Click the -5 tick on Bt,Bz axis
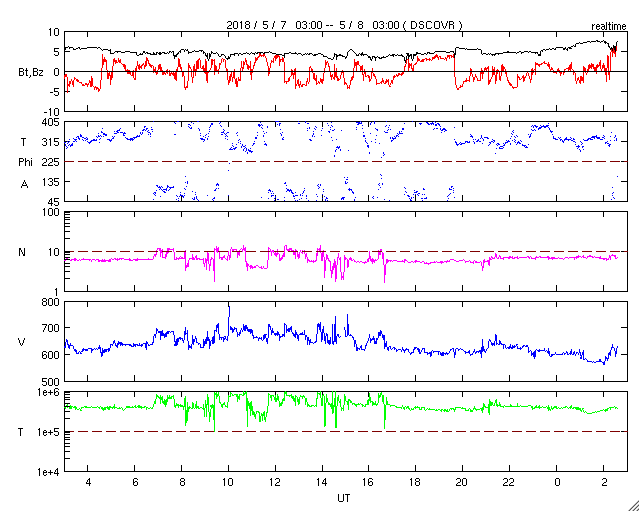 [54, 91]
